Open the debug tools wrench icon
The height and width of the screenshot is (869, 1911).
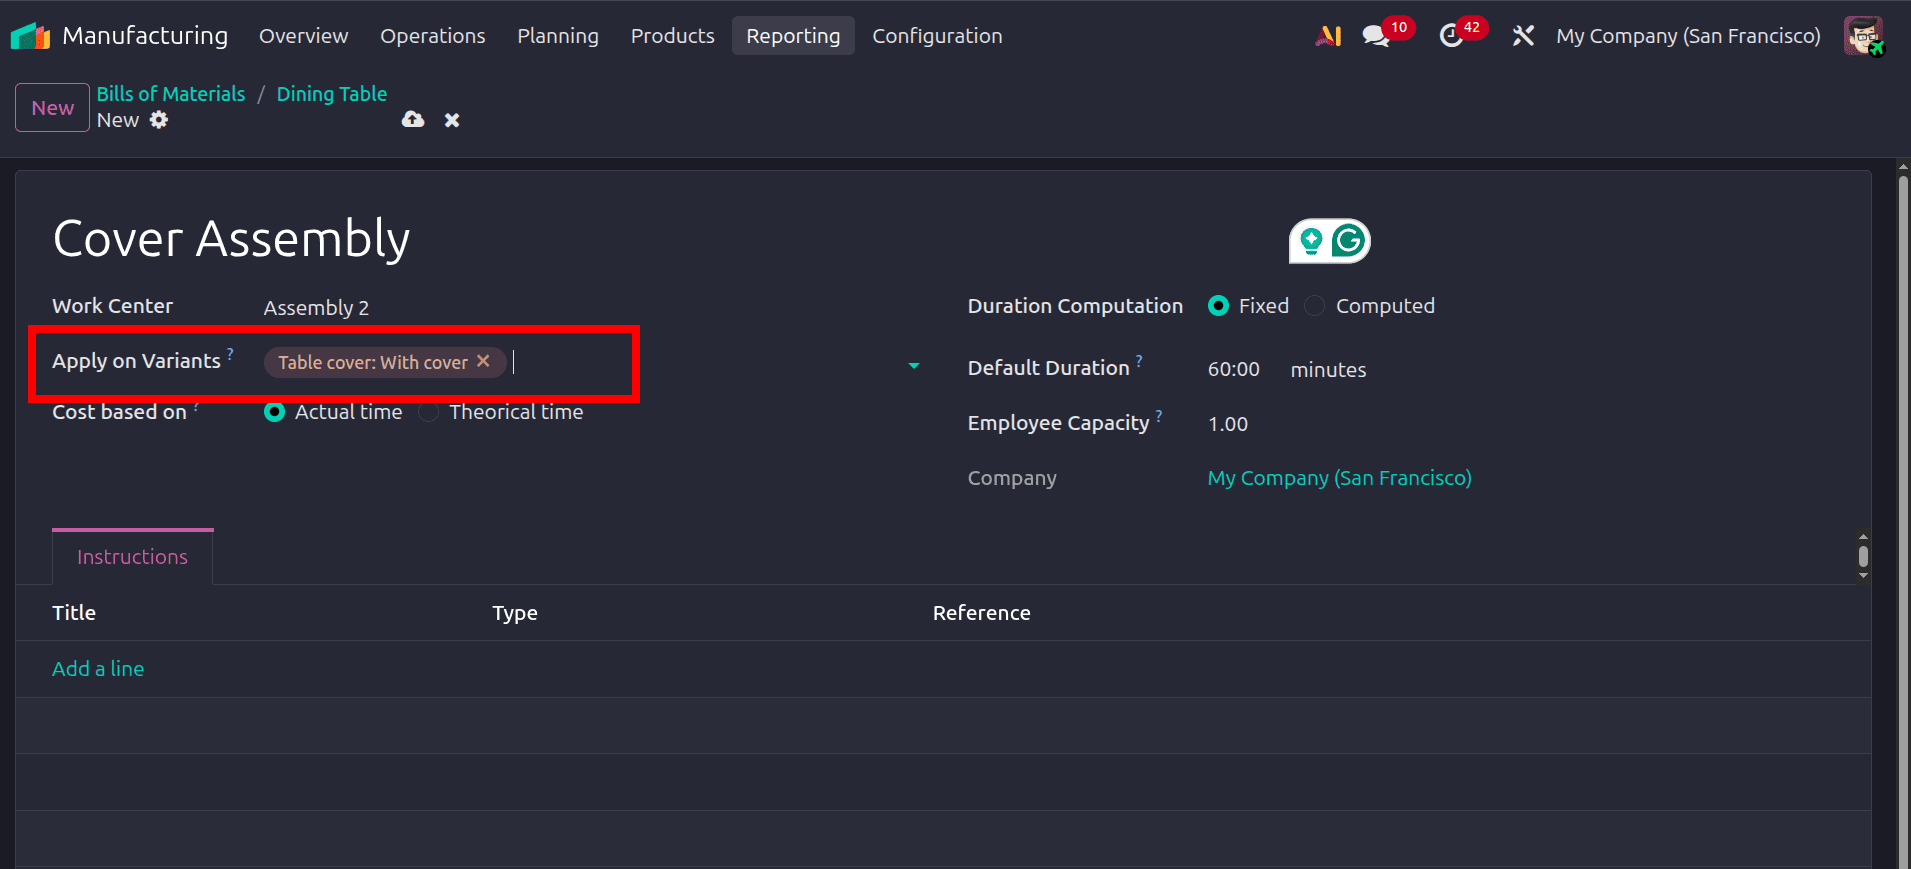click(1523, 36)
